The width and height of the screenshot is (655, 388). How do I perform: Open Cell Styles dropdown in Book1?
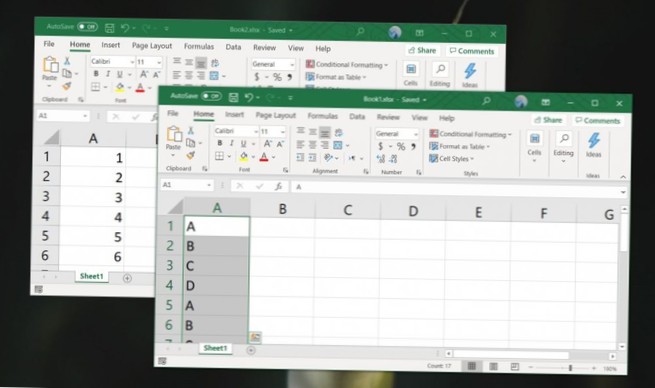[452, 159]
